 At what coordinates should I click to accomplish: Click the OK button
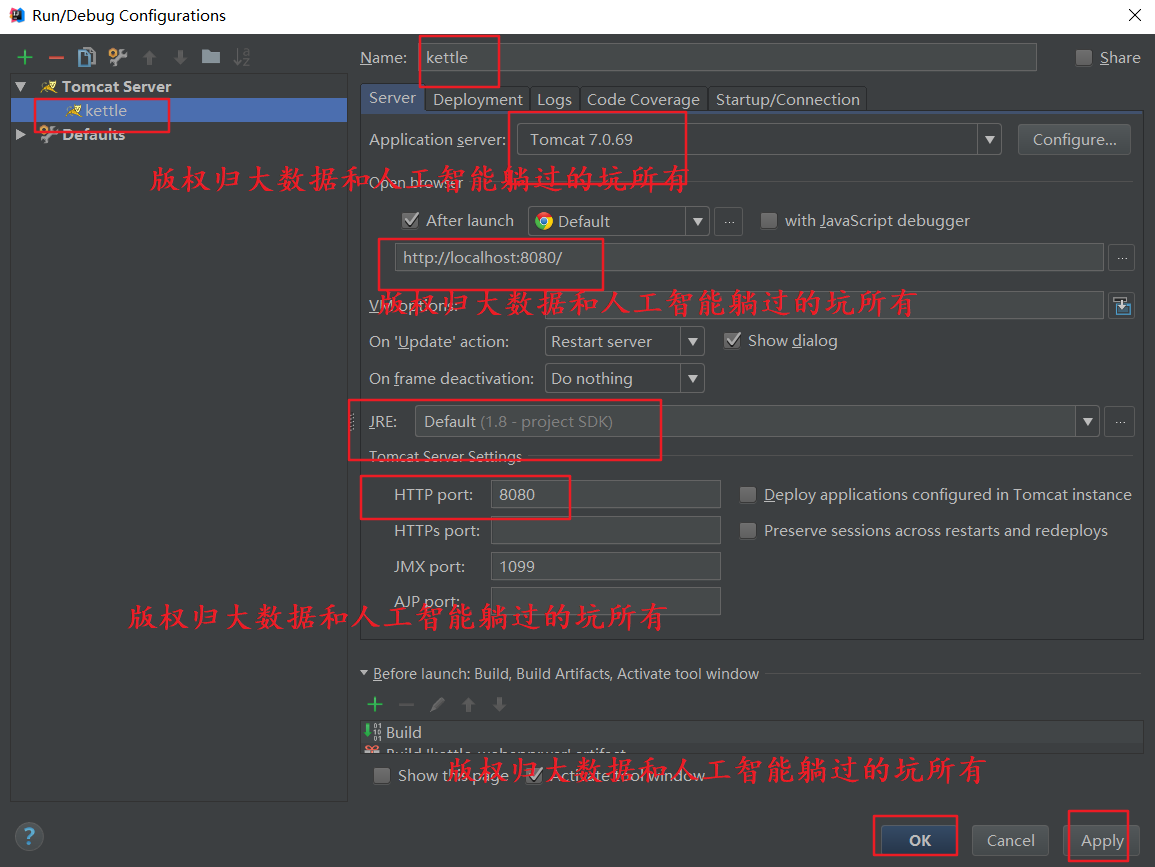point(919,840)
